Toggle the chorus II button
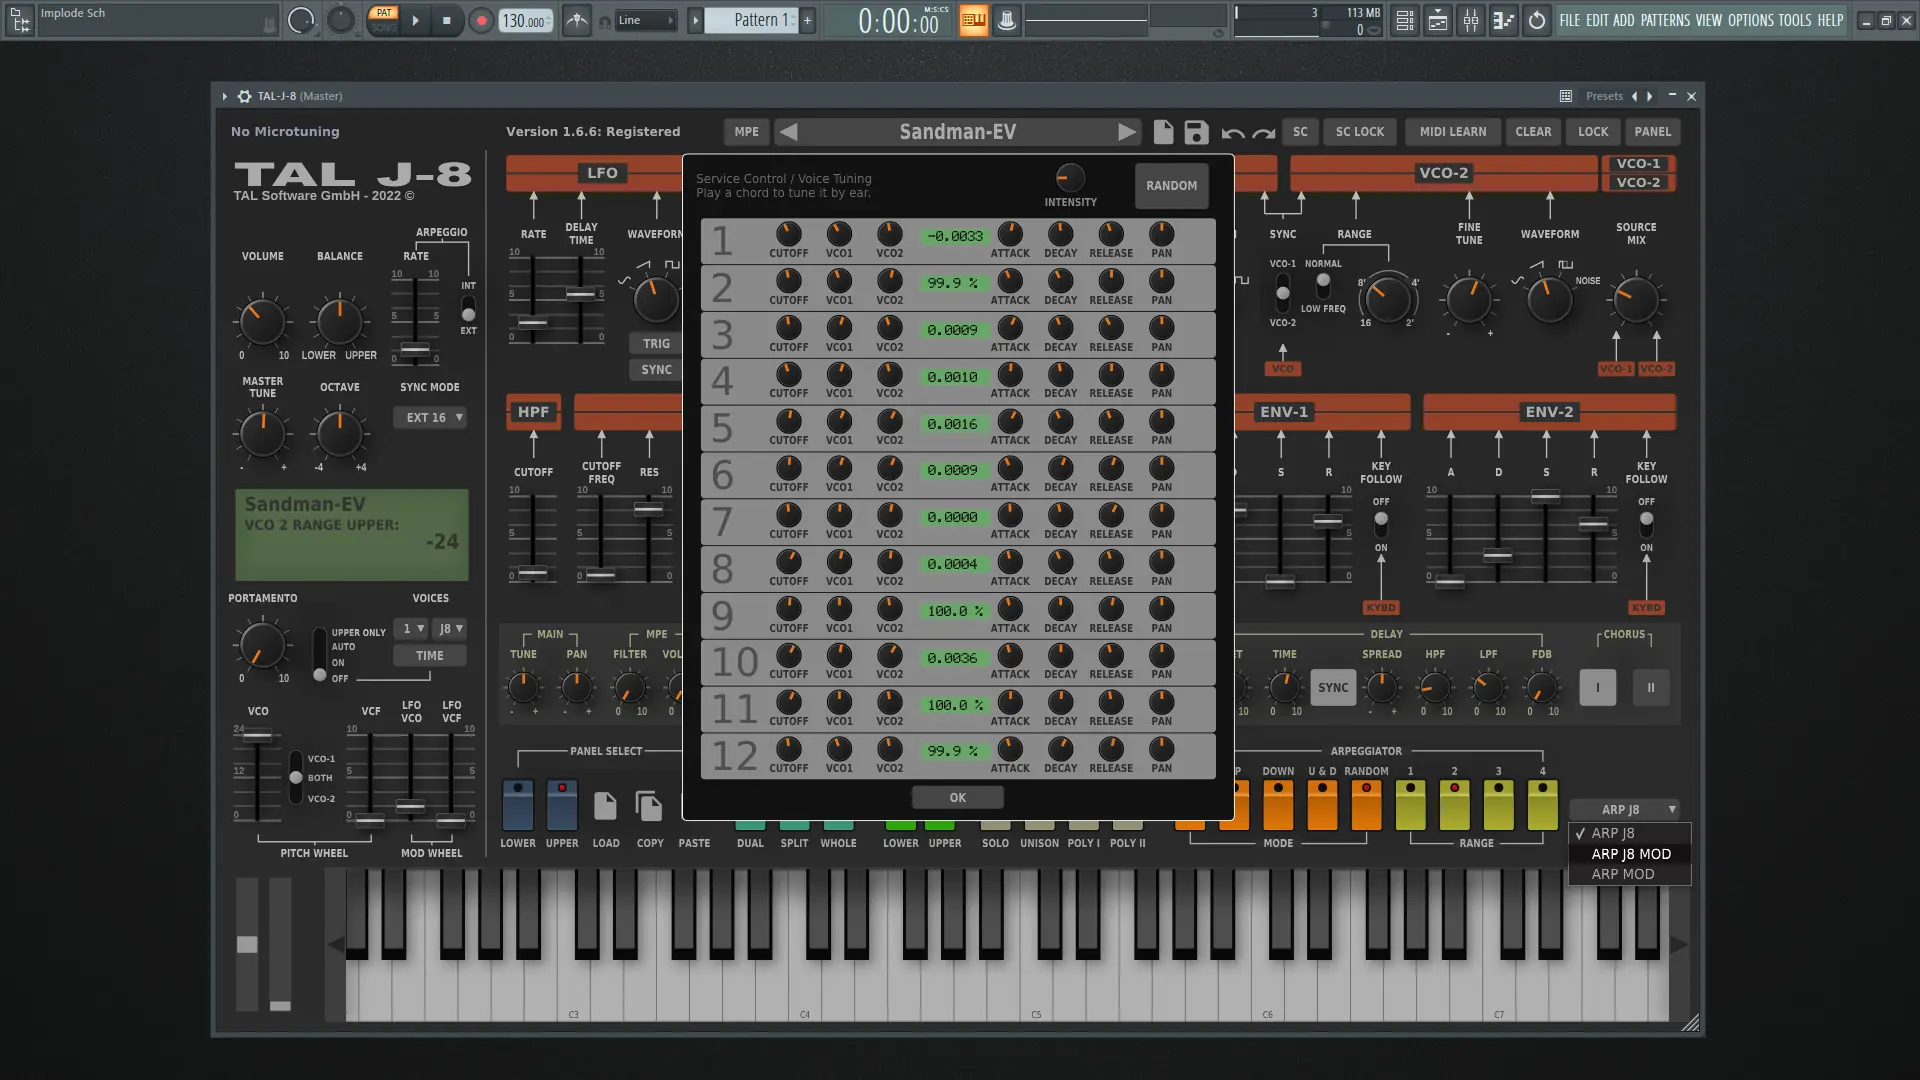 1650,688
